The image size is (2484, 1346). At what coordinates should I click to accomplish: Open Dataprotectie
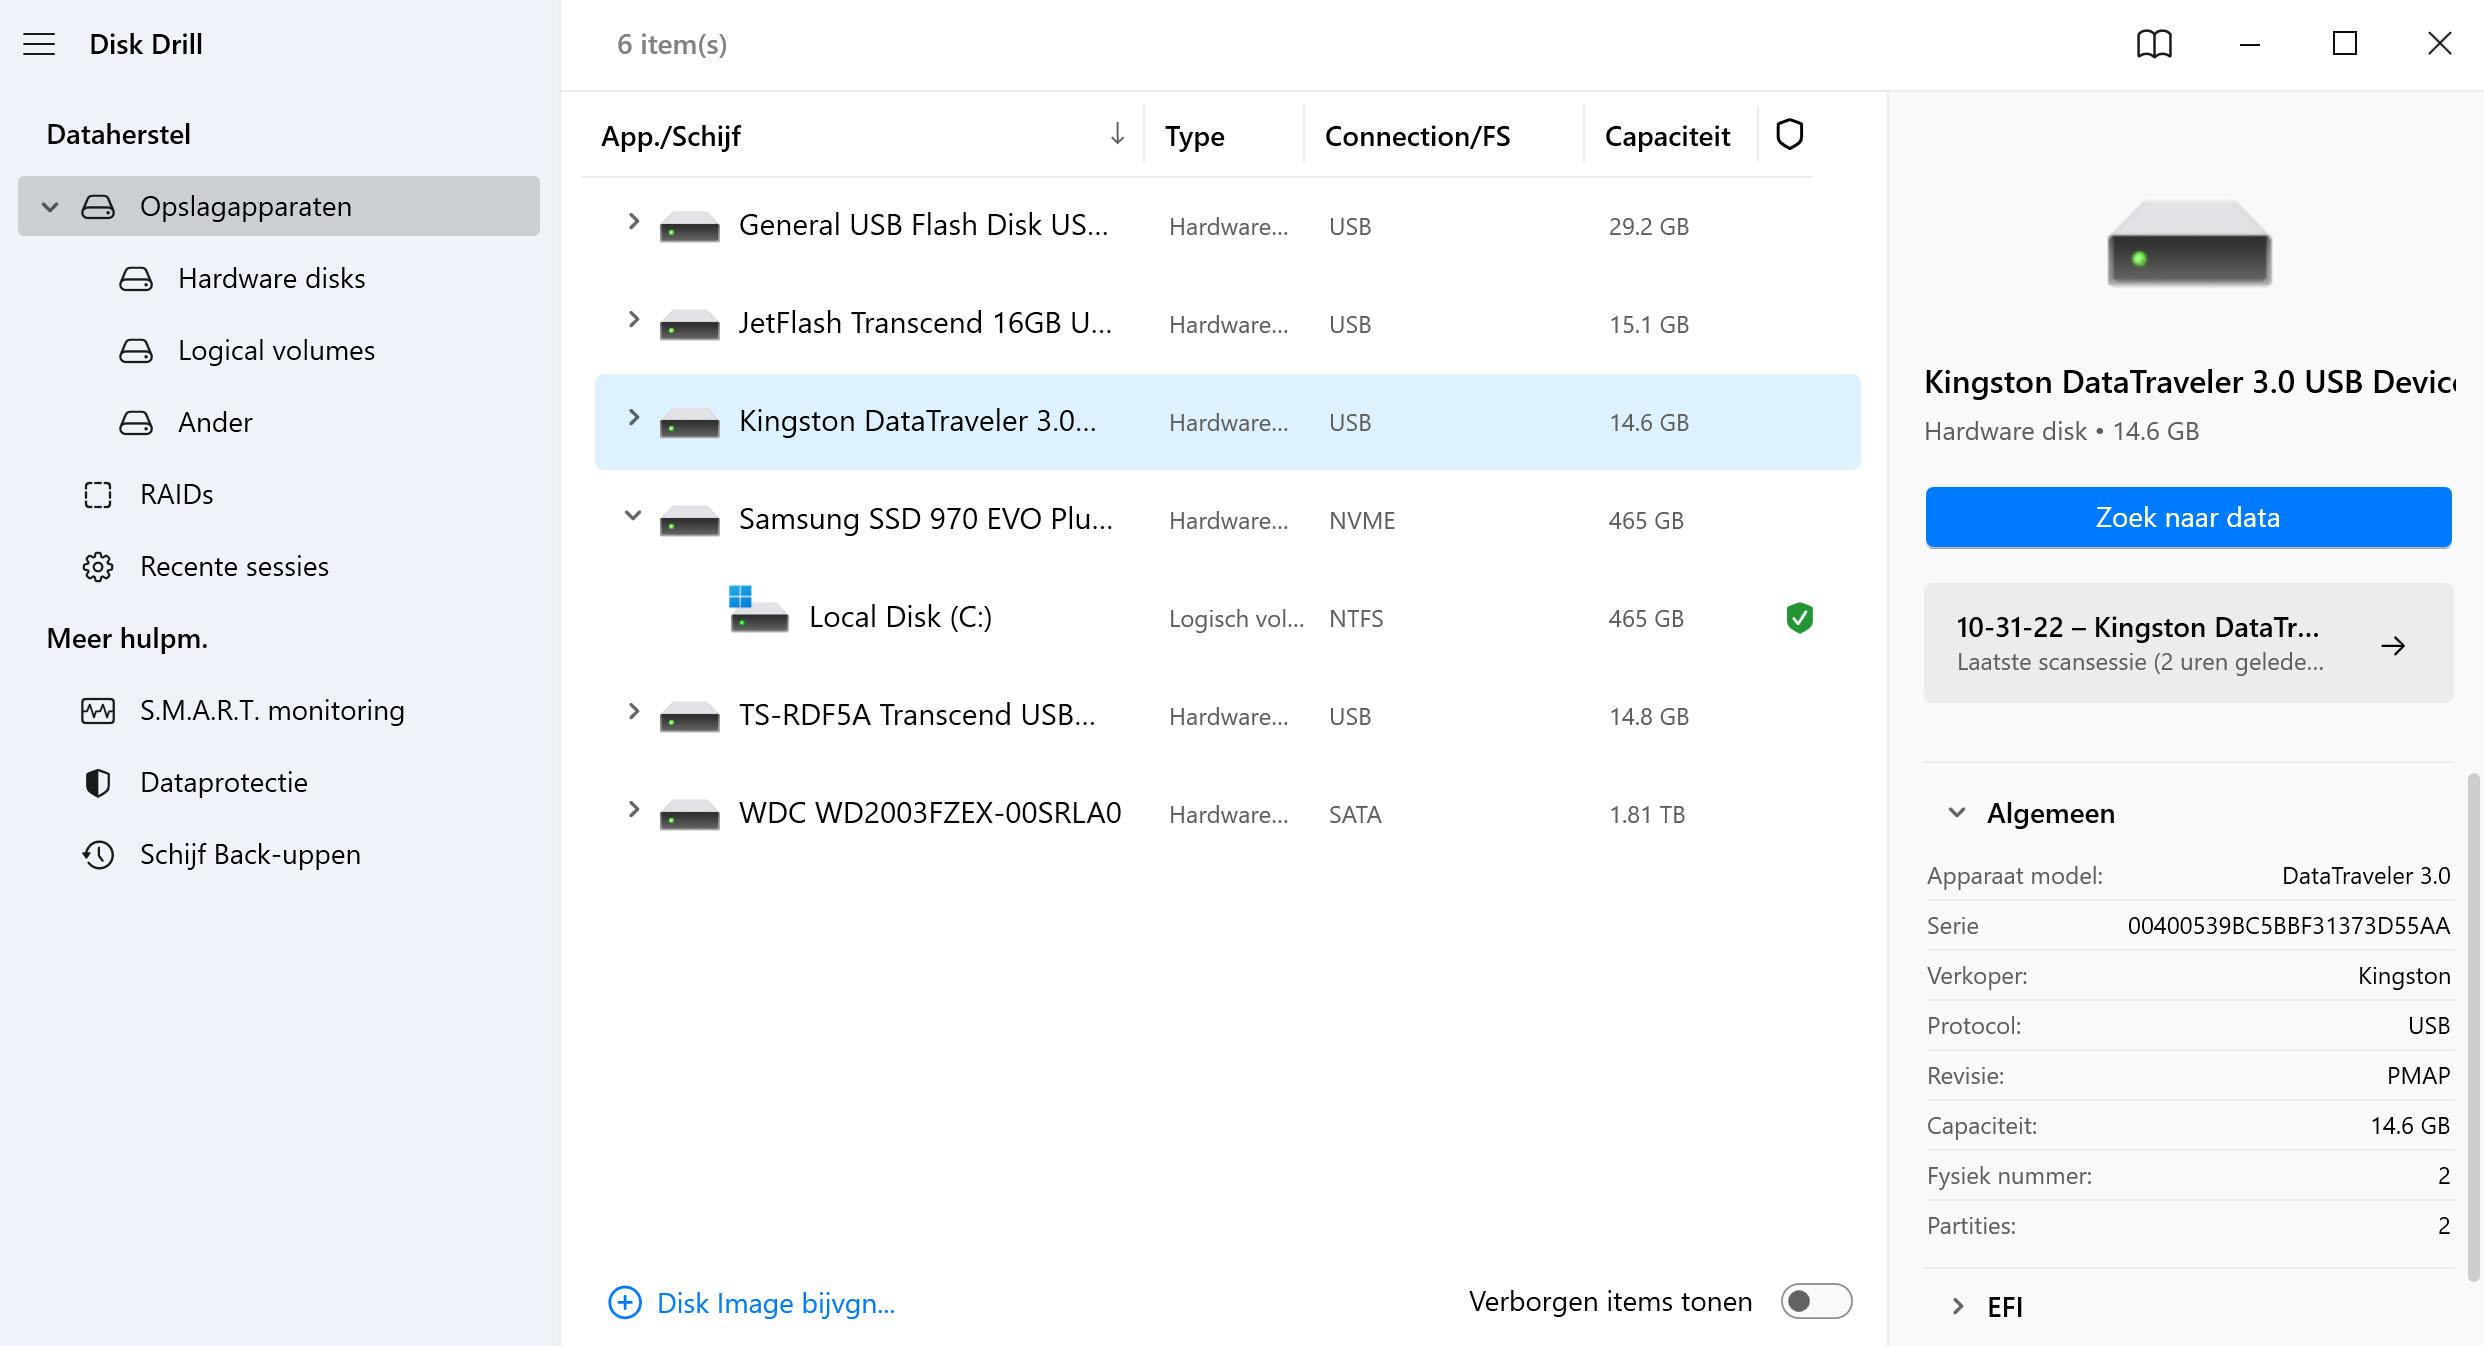[x=224, y=783]
